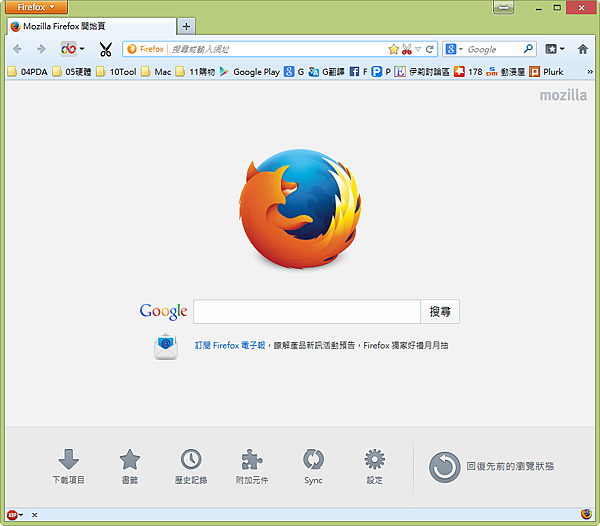Viewport: 600px width, 526px height.
Task: Click the red scissors icon in address bar
Action: pyautogui.click(x=406, y=49)
